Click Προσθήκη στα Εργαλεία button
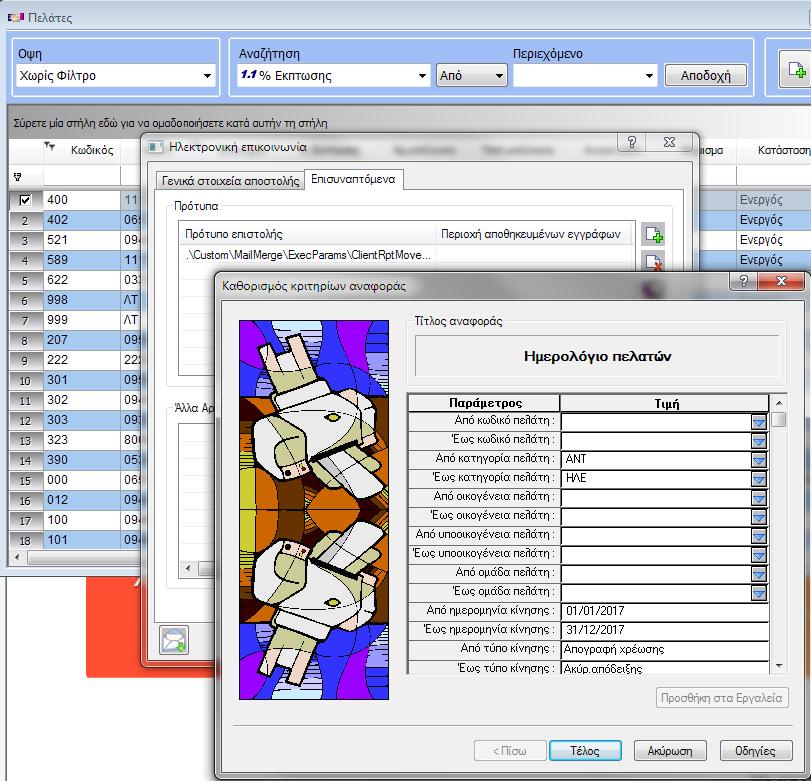 (x=722, y=698)
